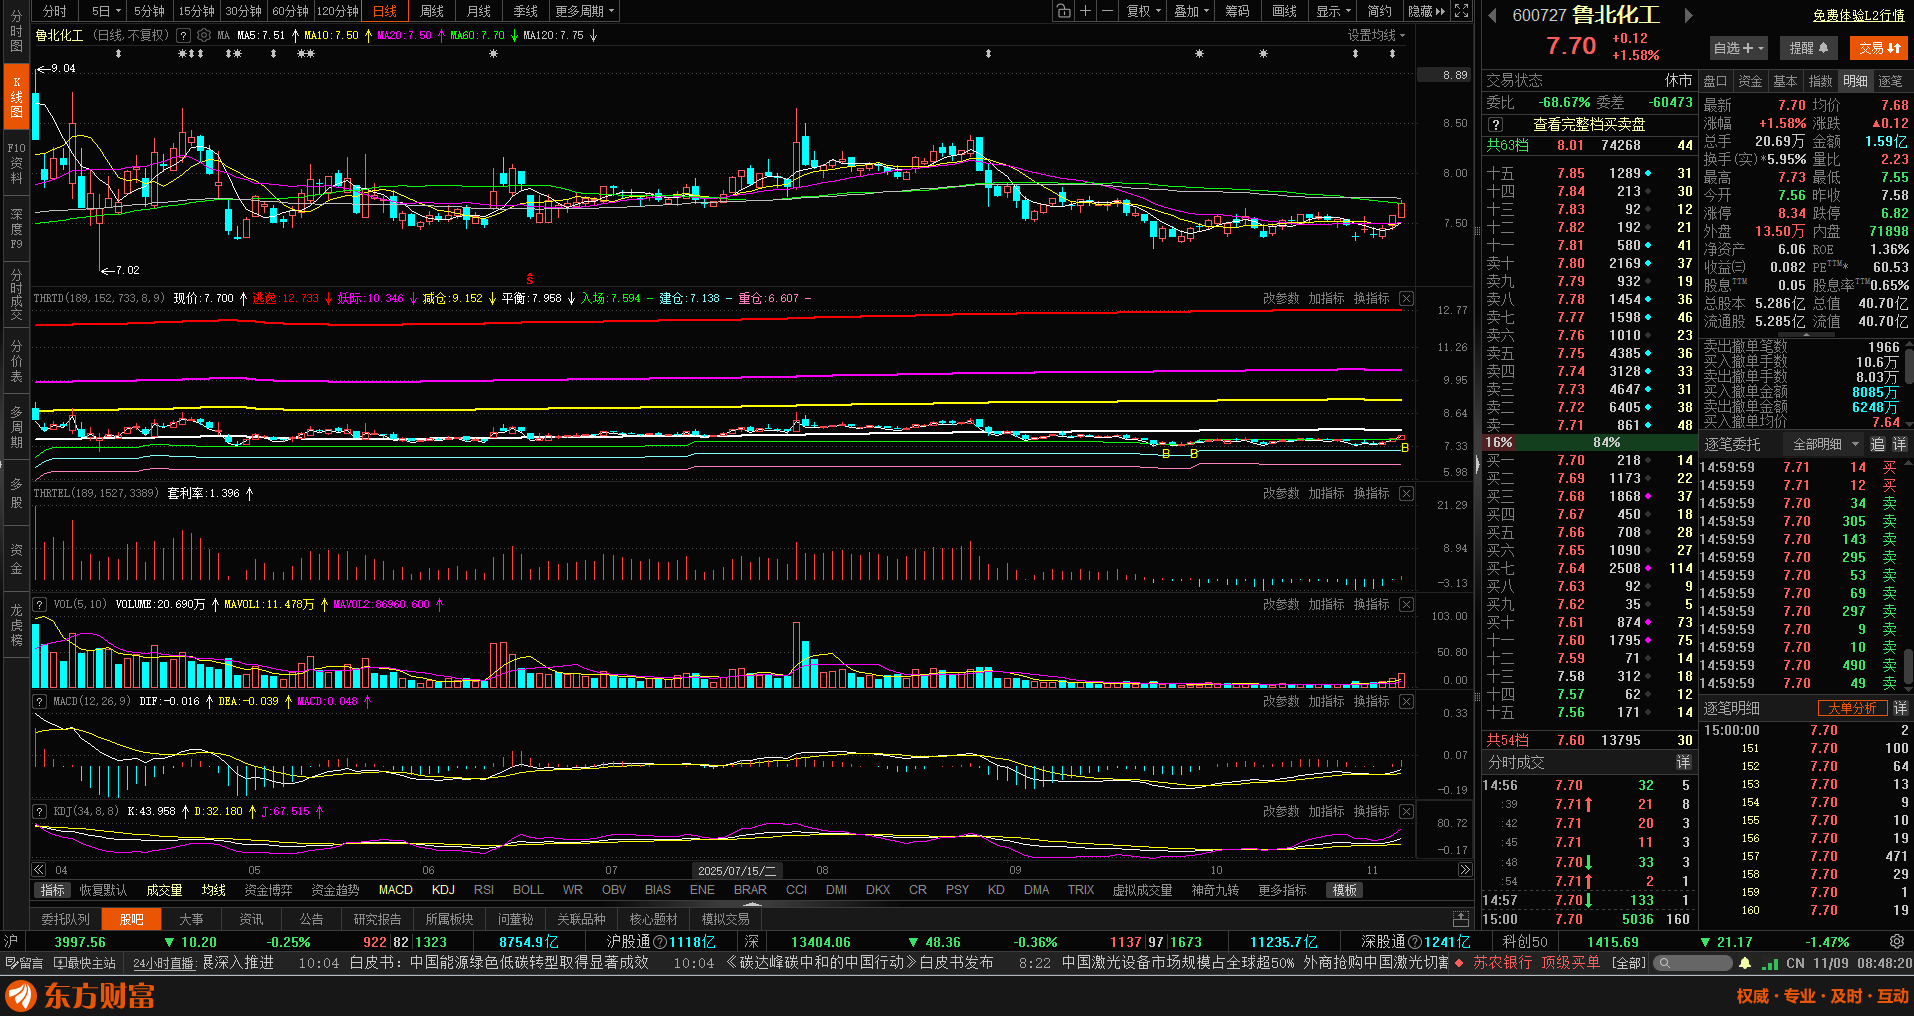
Task: Open the 研究报告 bottom tab
Action: (x=377, y=919)
